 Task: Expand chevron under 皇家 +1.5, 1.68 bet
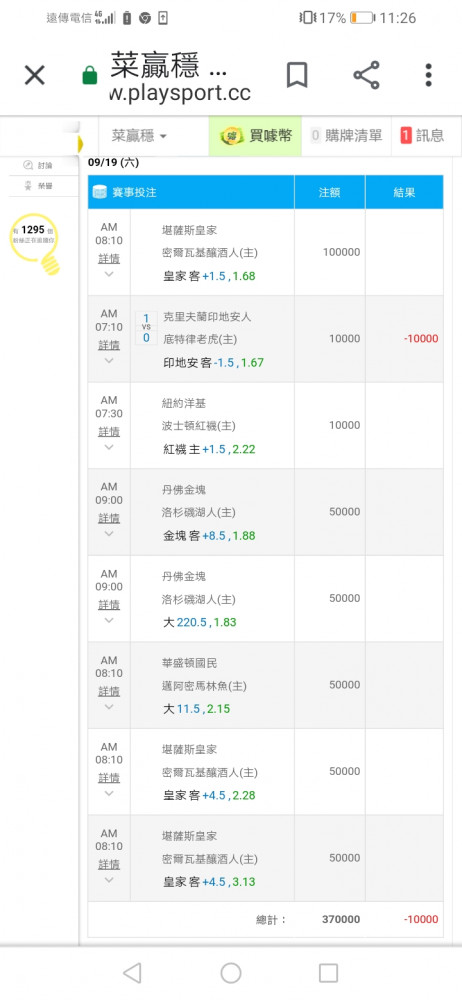pos(108,274)
